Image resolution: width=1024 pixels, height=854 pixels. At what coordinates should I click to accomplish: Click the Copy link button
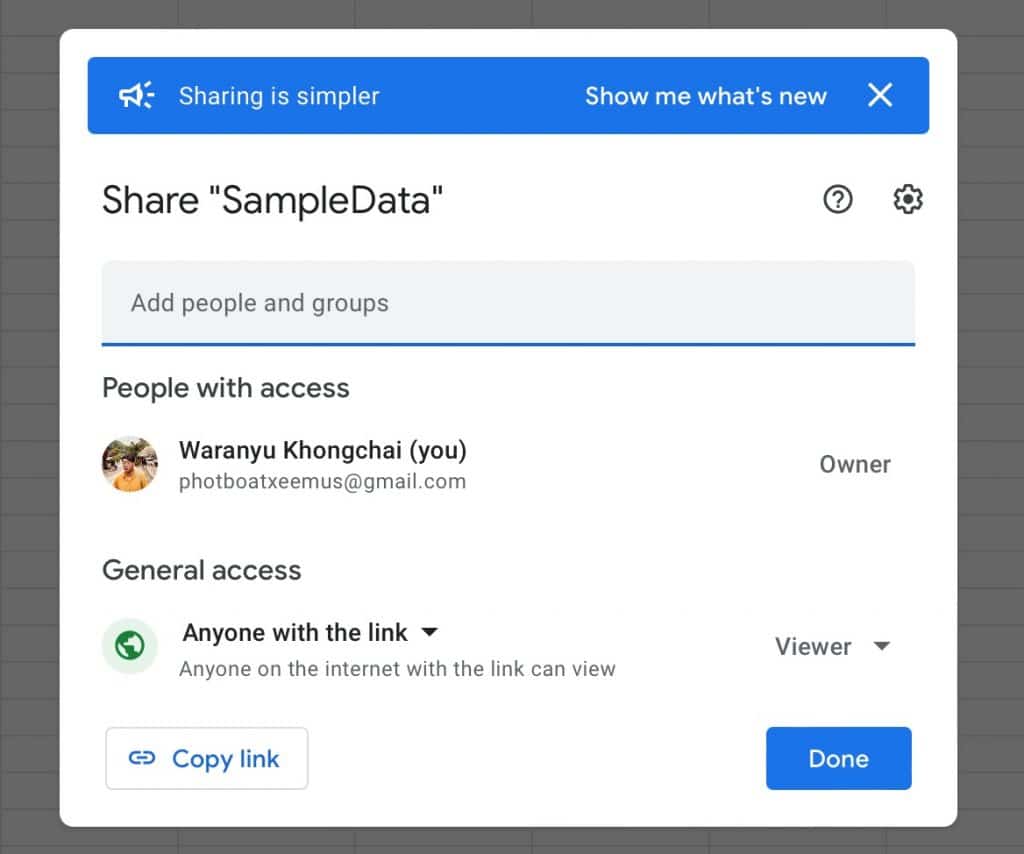point(206,759)
